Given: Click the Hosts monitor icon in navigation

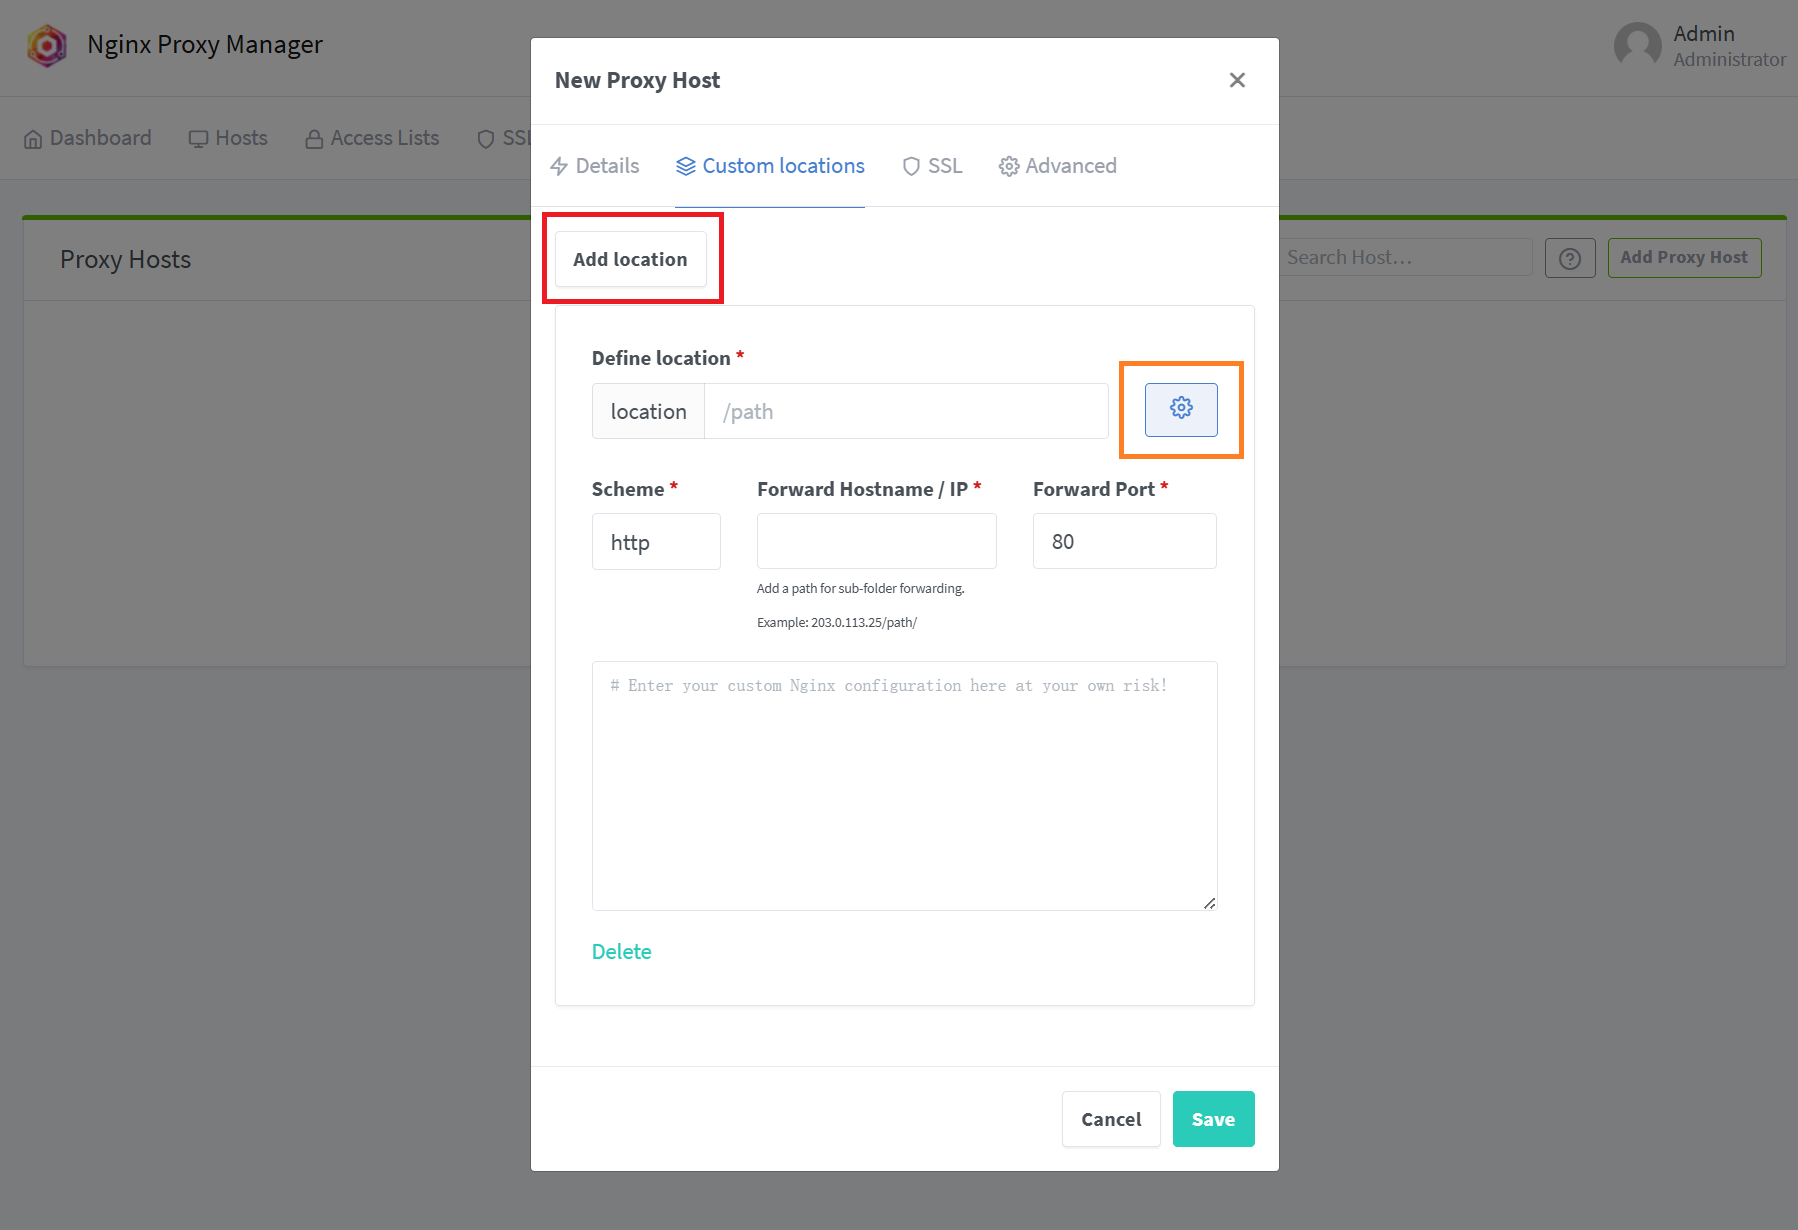Looking at the screenshot, I should tap(198, 138).
